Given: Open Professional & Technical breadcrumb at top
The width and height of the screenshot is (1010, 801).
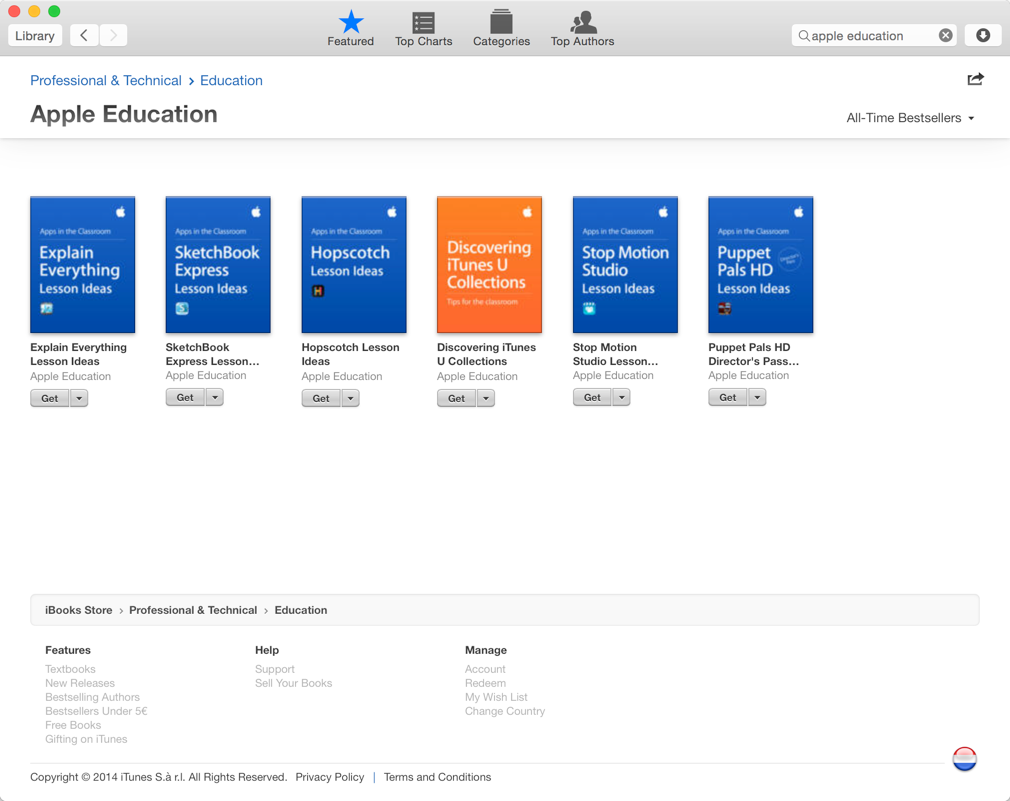Looking at the screenshot, I should [106, 80].
